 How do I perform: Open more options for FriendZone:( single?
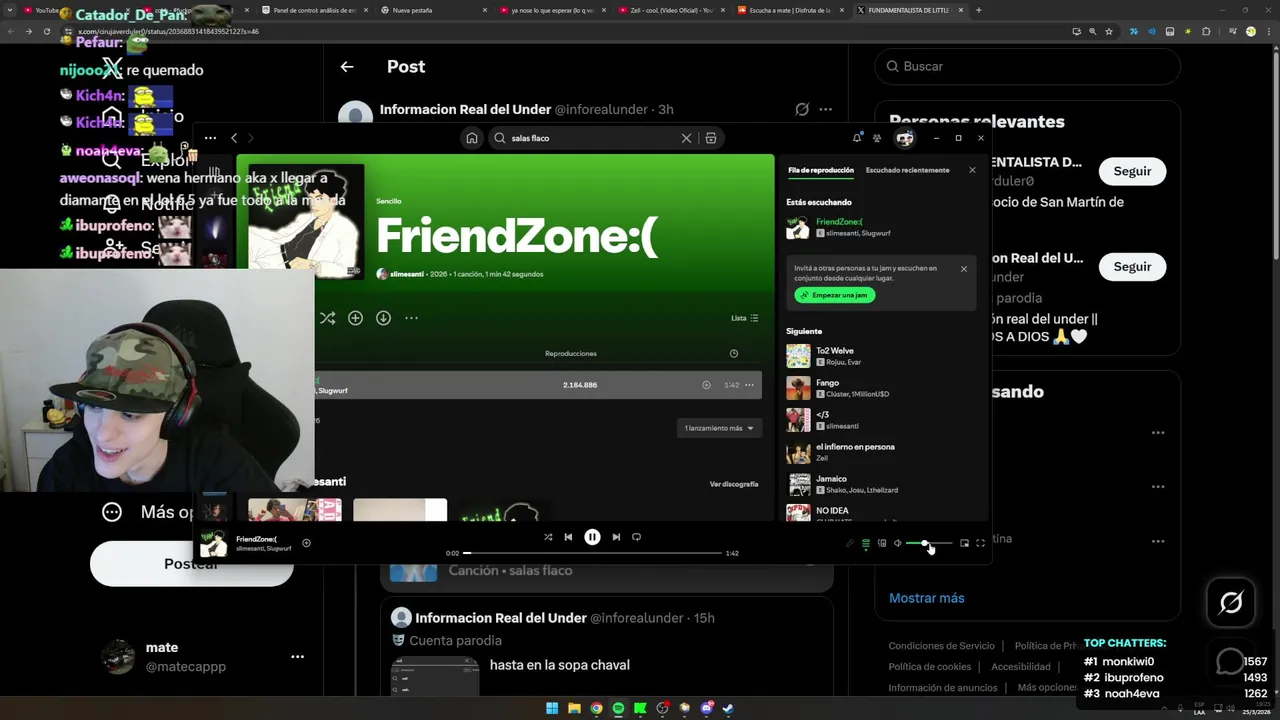pos(411,318)
